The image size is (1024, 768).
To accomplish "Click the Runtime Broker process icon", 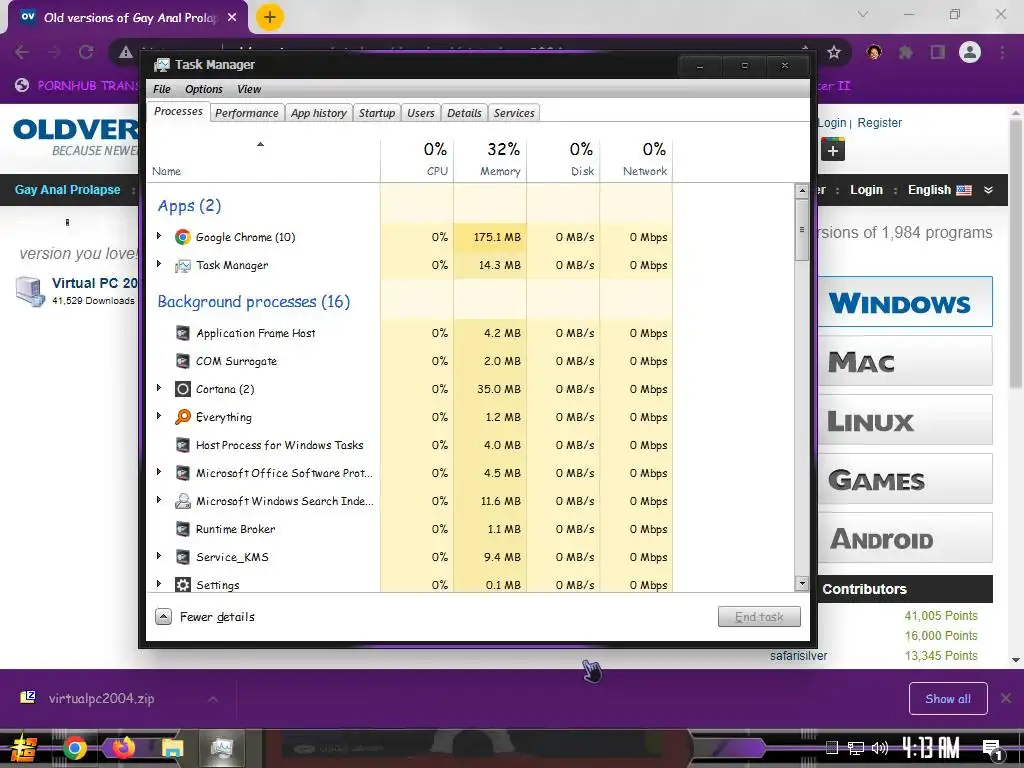I will pyautogui.click(x=183, y=529).
